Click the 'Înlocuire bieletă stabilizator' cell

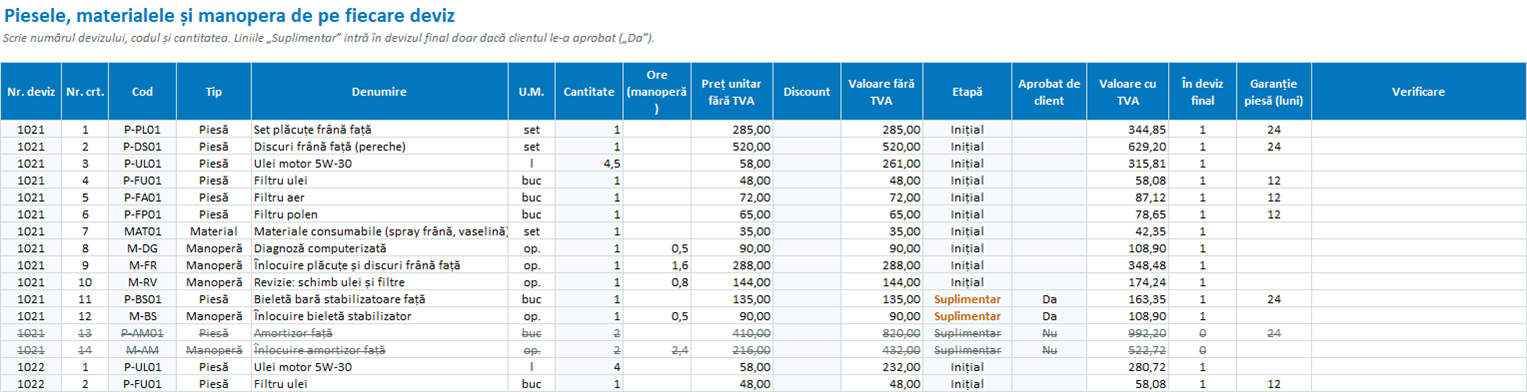pyautogui.click(x=379, y=316)
